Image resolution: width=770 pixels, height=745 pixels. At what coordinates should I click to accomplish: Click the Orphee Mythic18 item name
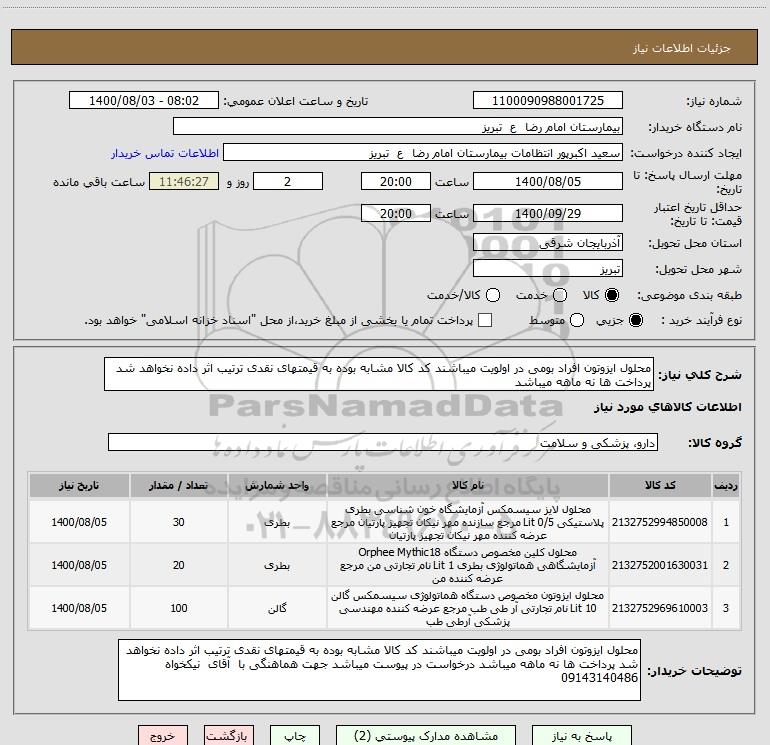(x=468, y=565)
